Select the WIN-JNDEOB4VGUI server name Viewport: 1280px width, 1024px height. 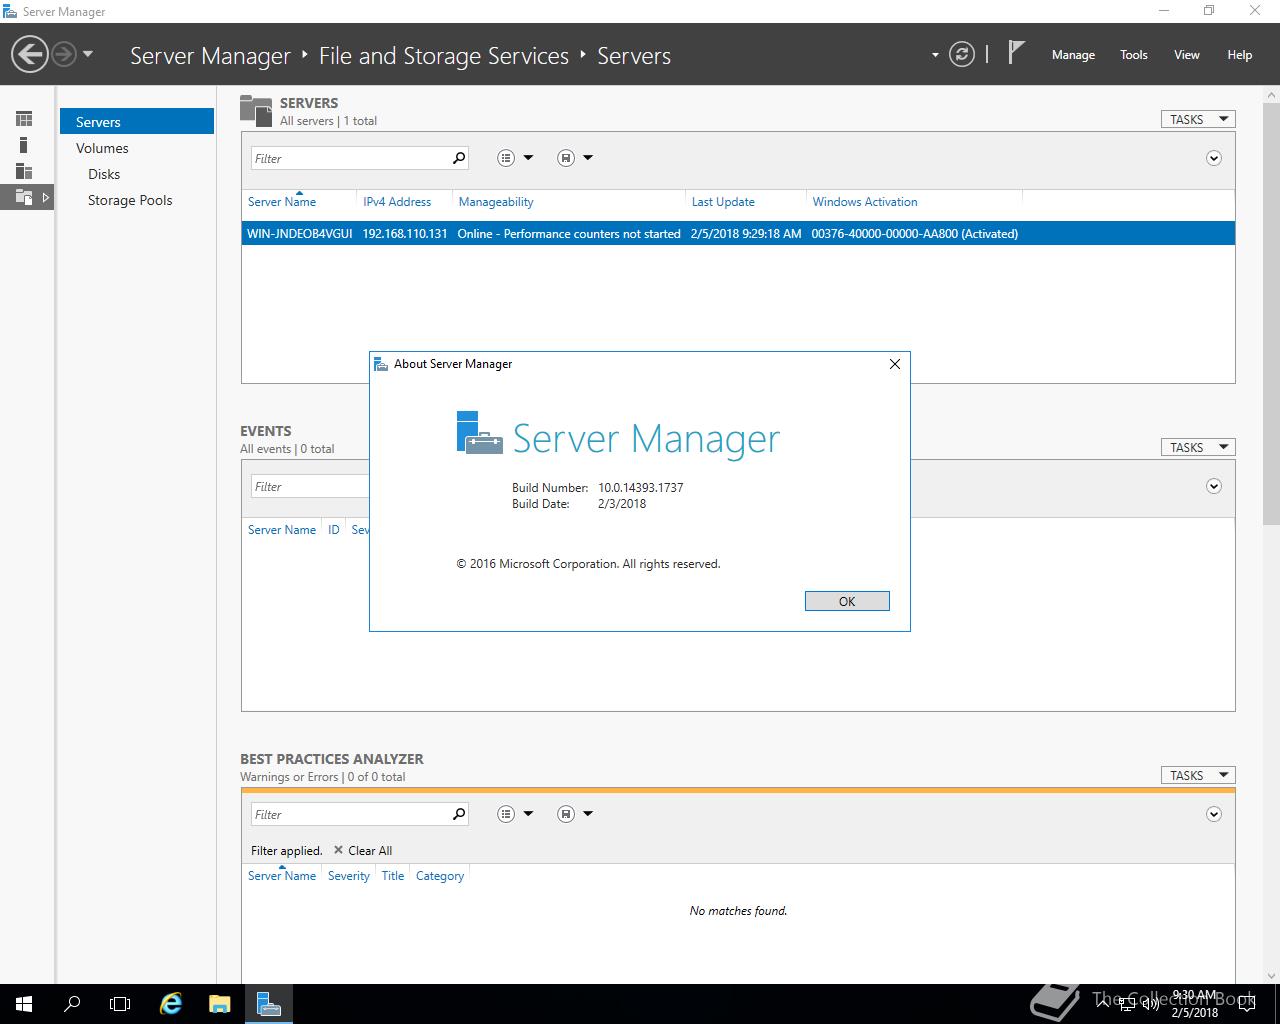coord(299,233)
